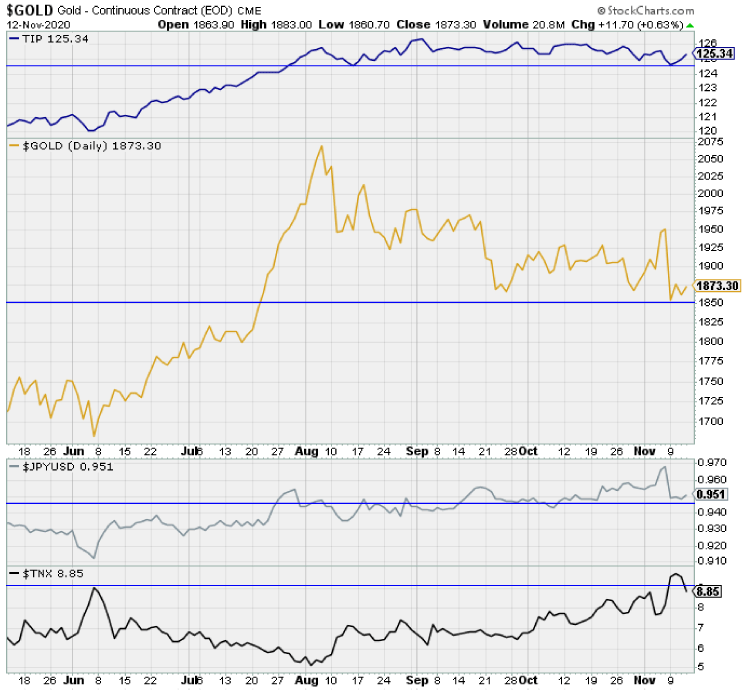Screen dimensions: 746x690
Task: Click the 1700 value on the gold price axis
Action: coord(710,422)
